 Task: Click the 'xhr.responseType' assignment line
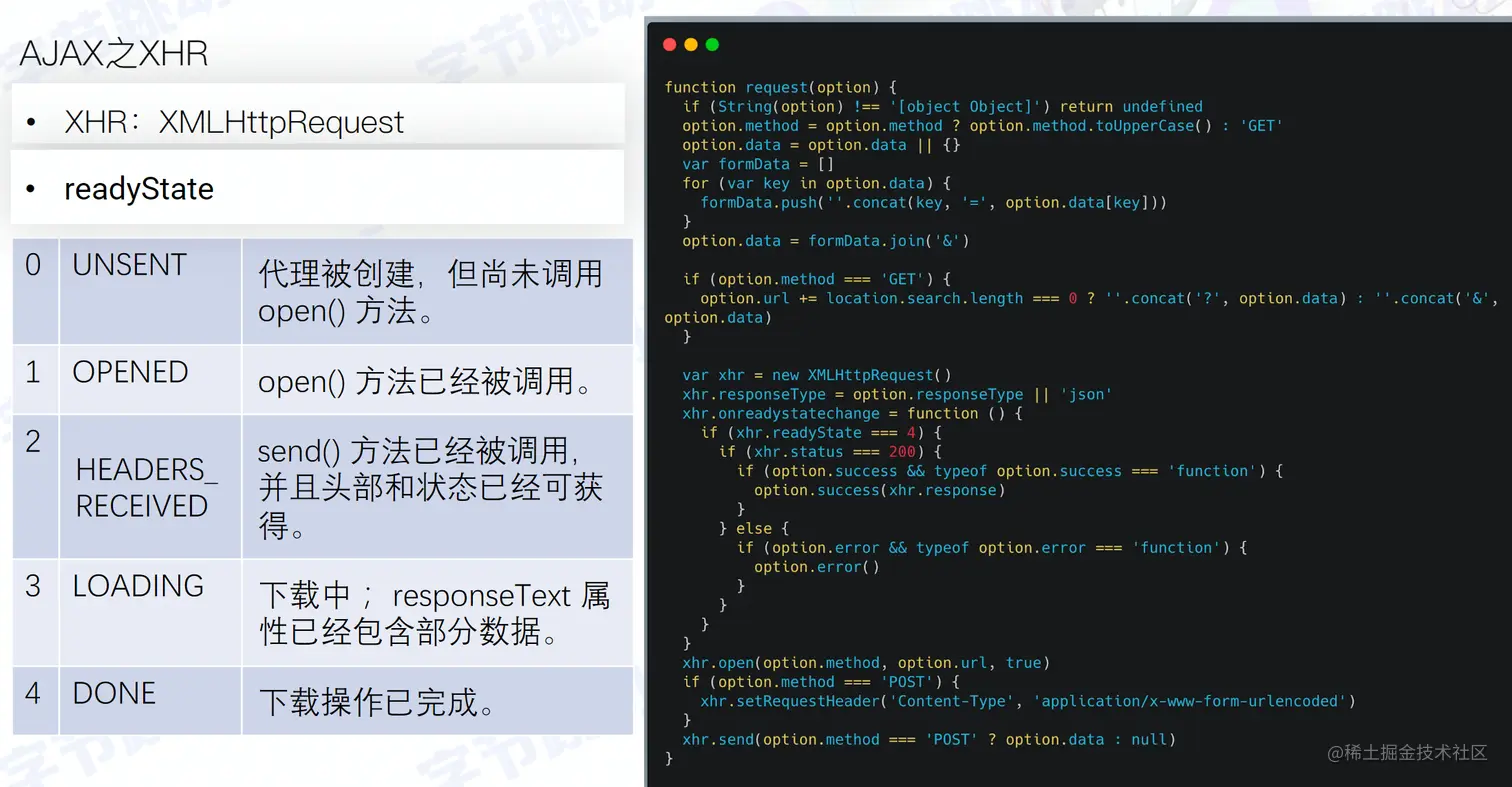click(898, 394)
